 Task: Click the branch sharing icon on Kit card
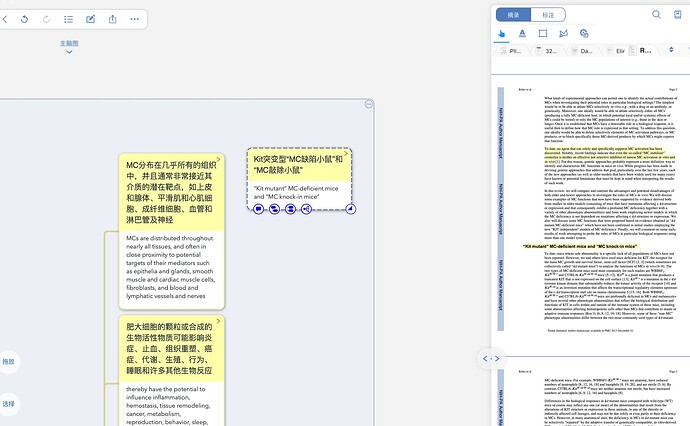pyautogui.click(x=306, y=209)
